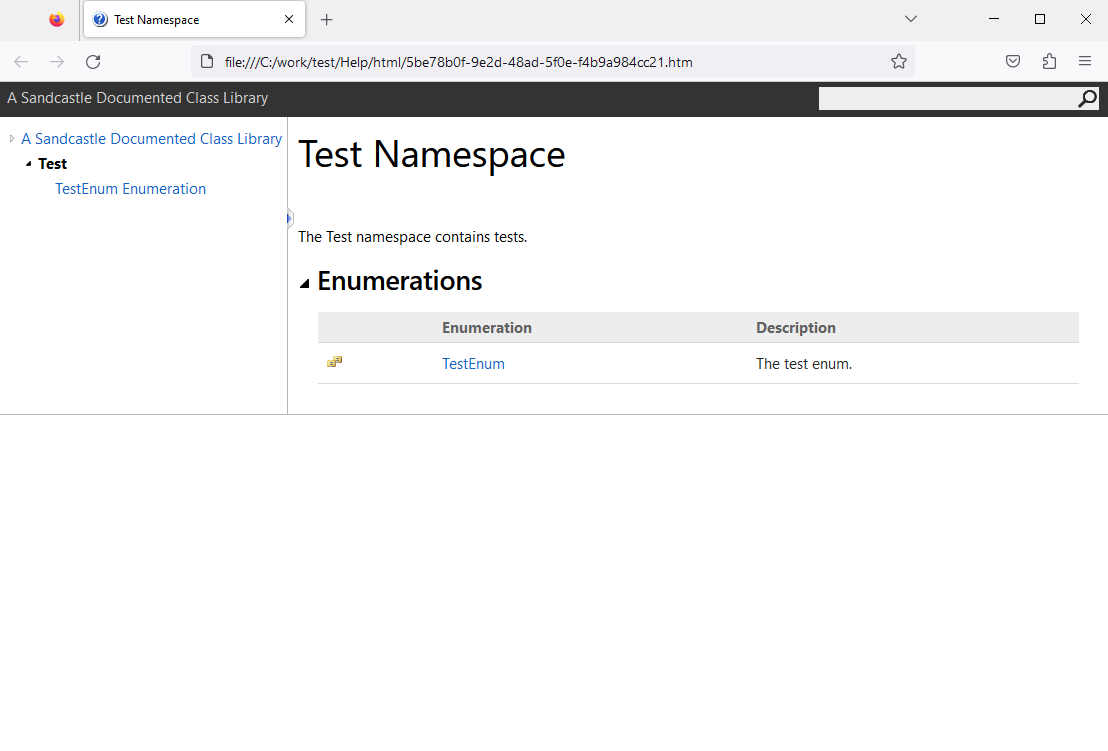The image size is (1108, 751).
Task: Open Firefox application hamburger menu
Action: tap(1085, 61)
